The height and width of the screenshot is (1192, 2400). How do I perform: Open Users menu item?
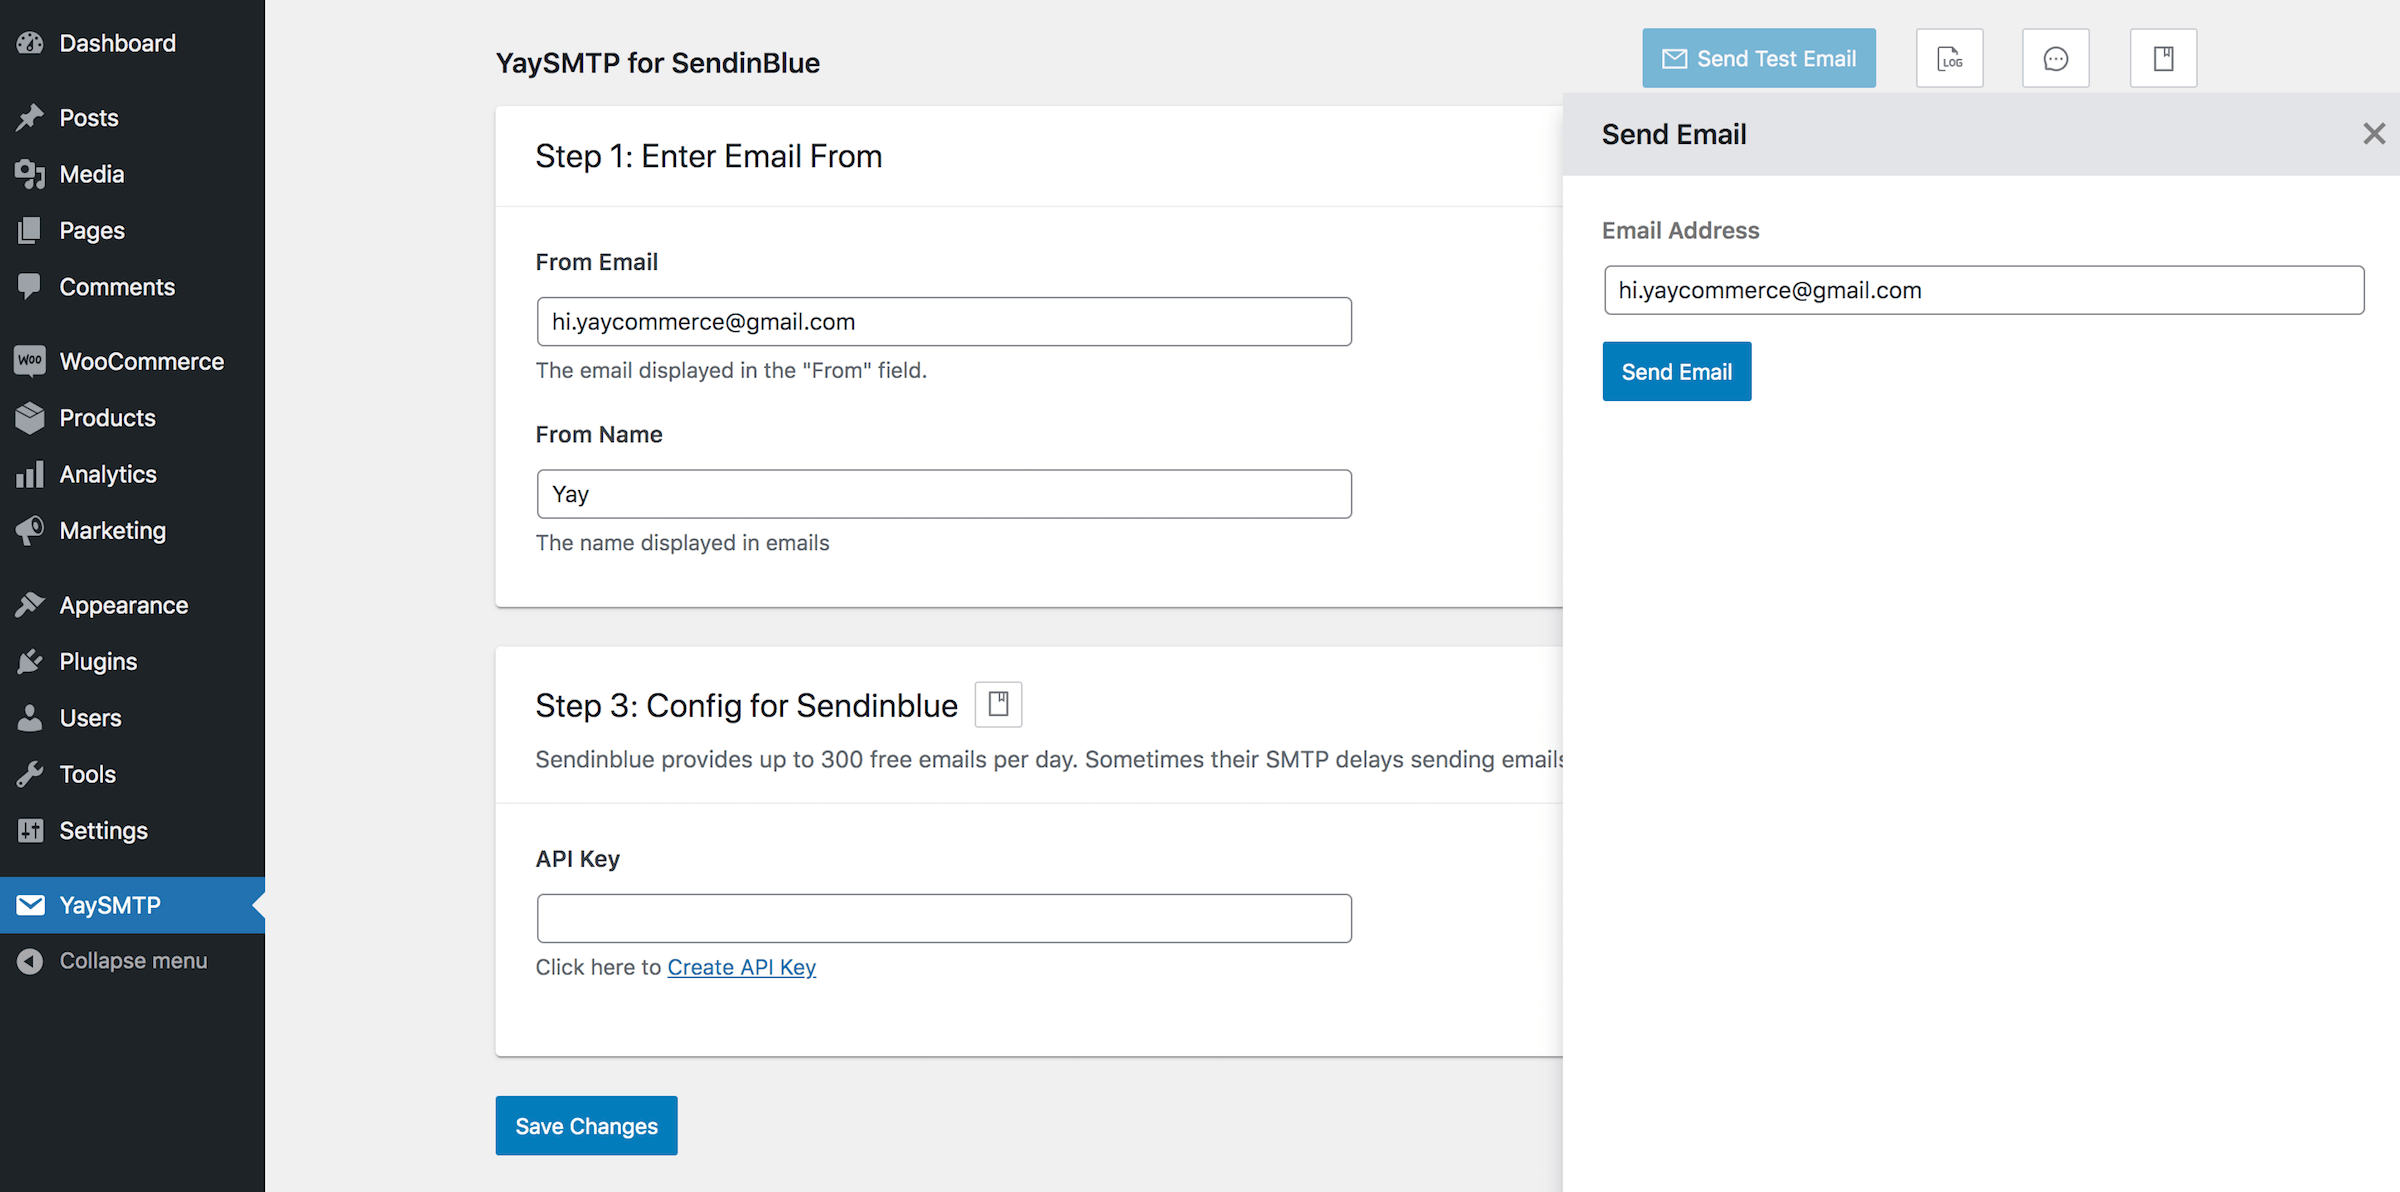tap(132, 718)
